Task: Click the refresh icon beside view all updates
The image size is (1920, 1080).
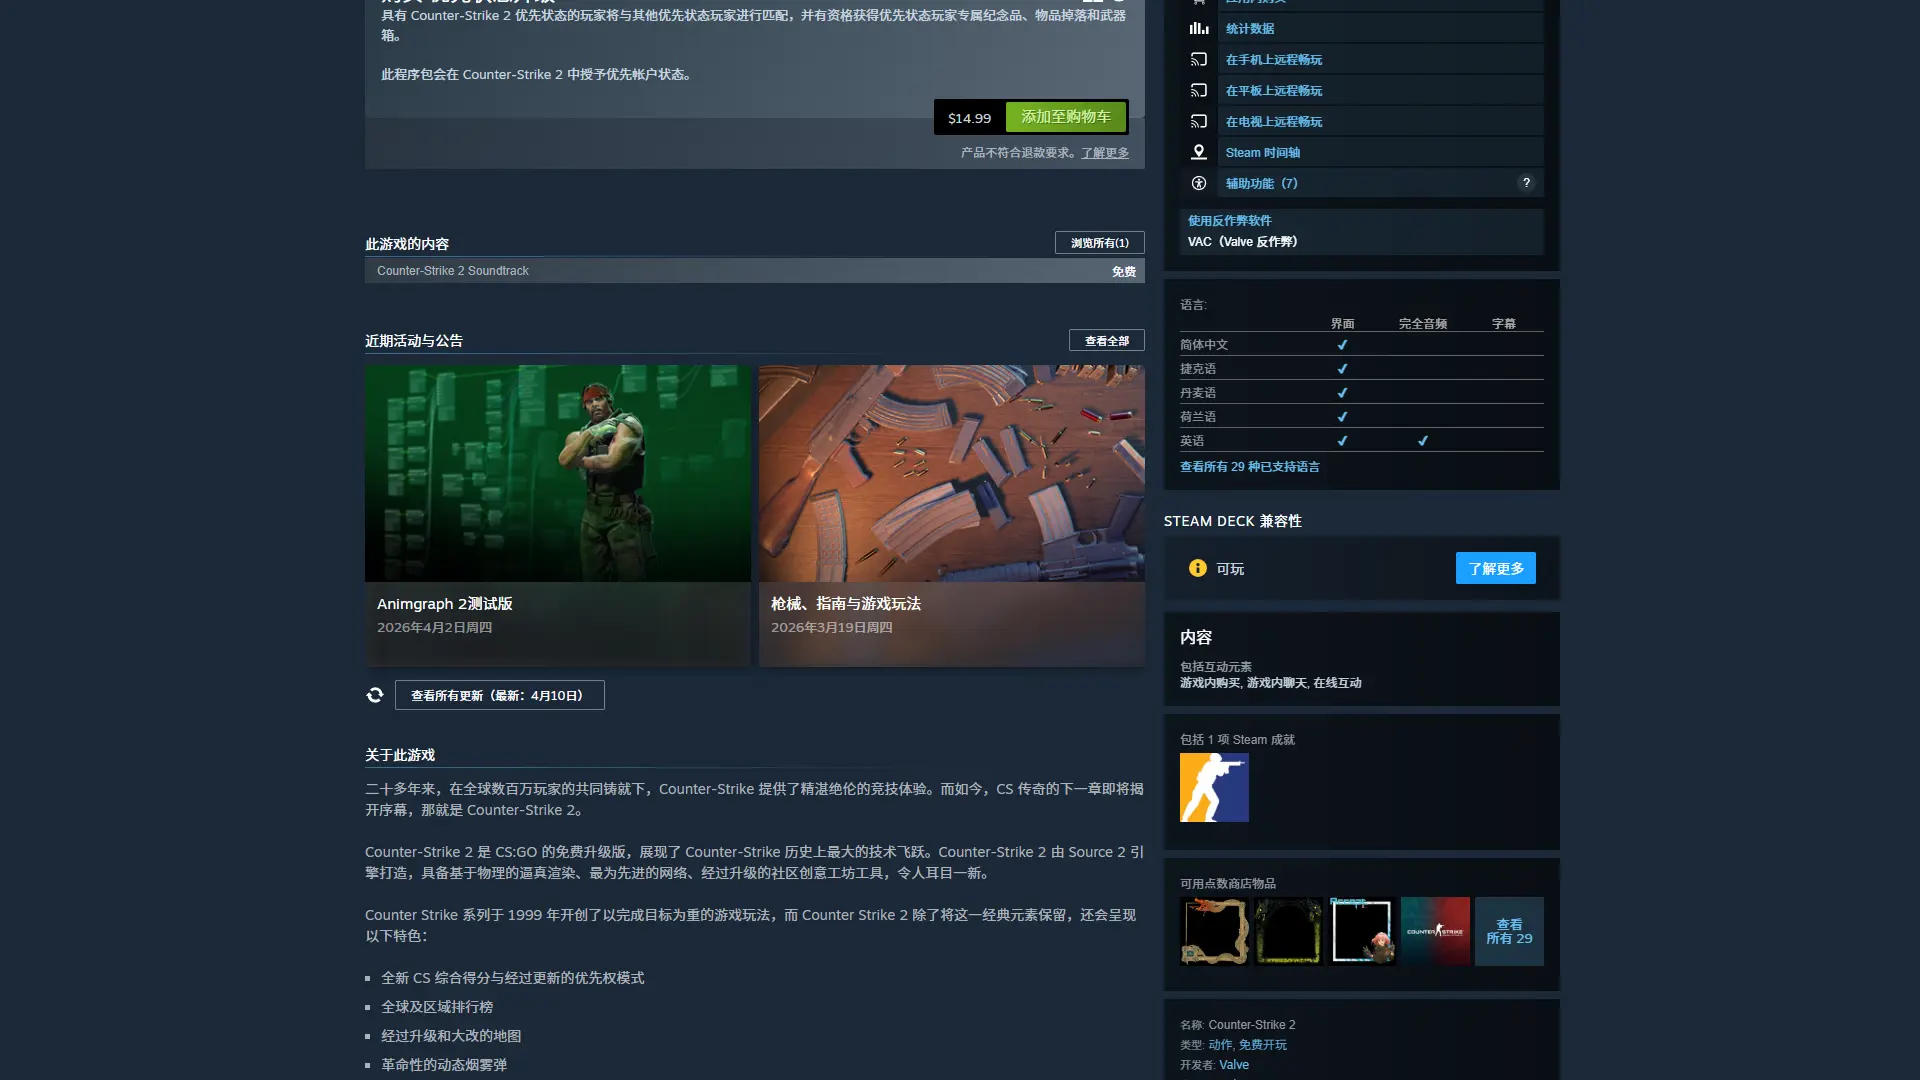Action: coord(375,695)
